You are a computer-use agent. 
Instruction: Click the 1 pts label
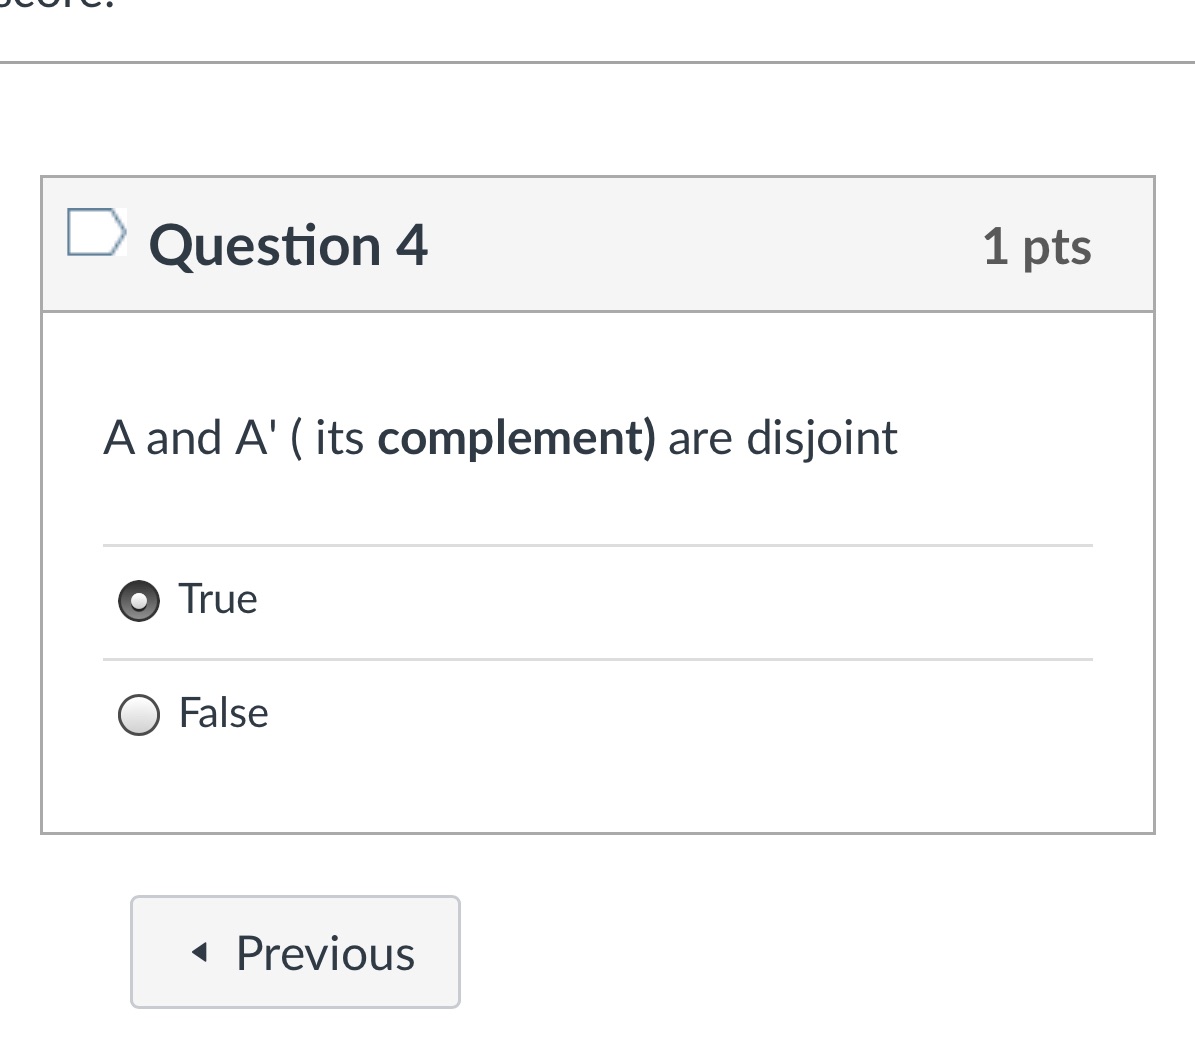coord(1039,247)
